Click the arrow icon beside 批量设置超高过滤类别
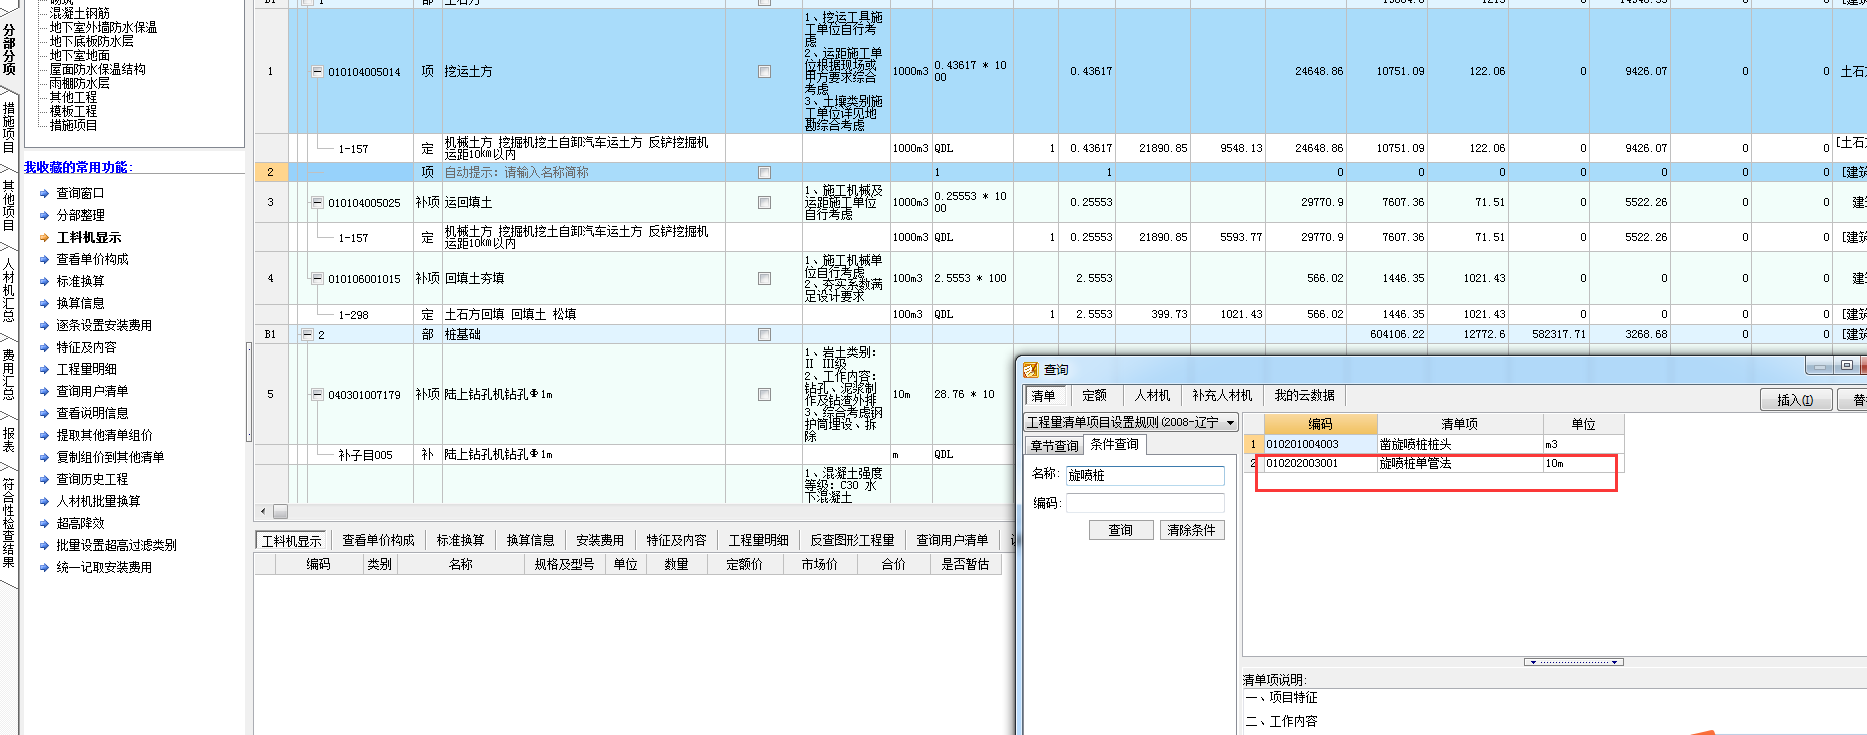 click(x=44, y=546)
